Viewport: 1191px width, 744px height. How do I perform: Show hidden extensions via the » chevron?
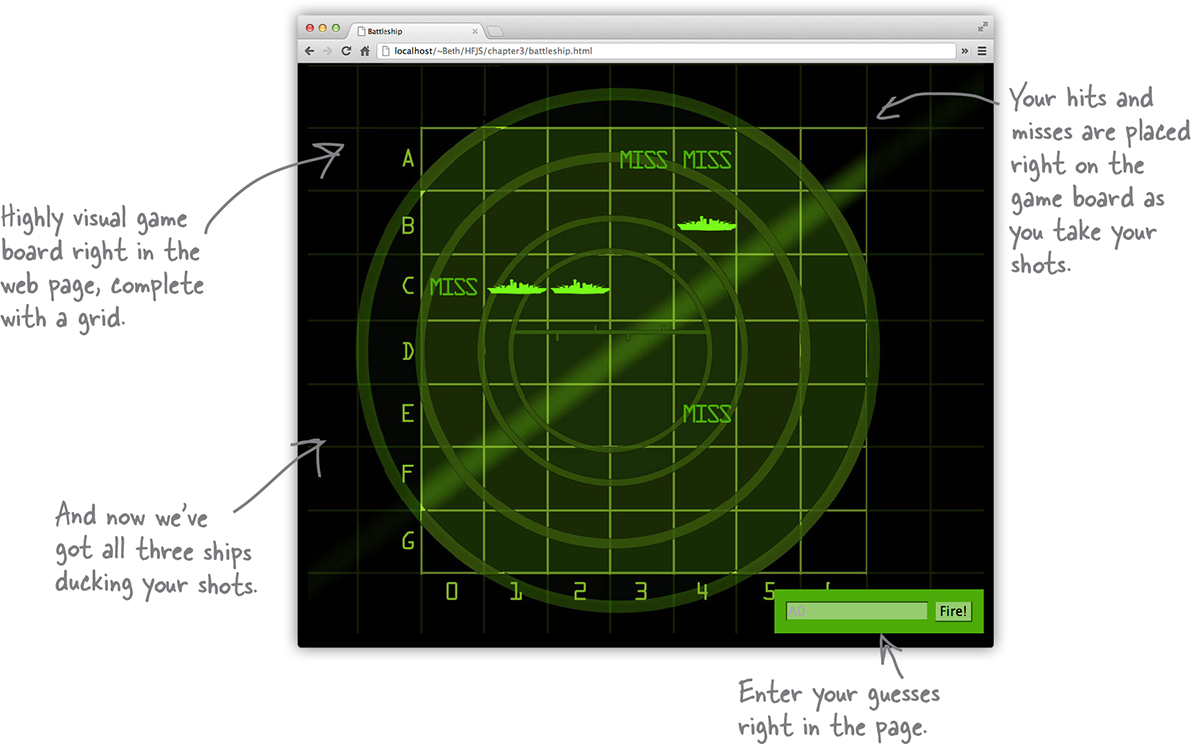click(965, 51)
